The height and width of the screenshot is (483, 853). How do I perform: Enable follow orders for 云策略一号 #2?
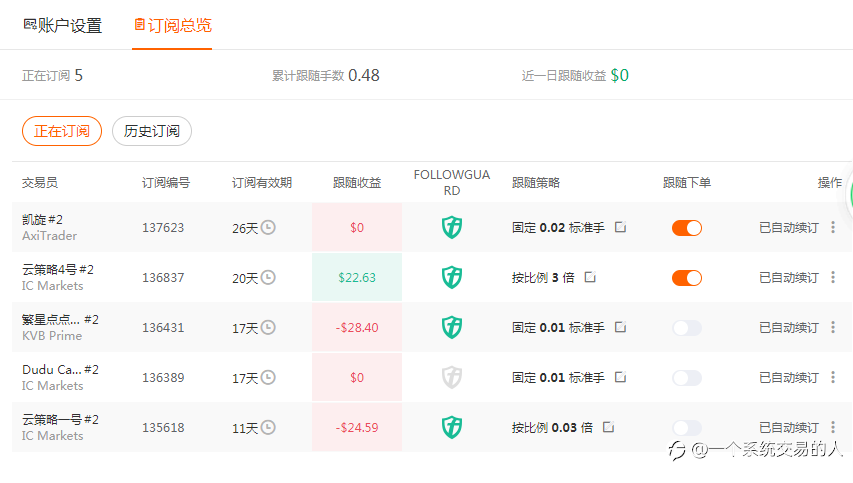click(687, 428)
